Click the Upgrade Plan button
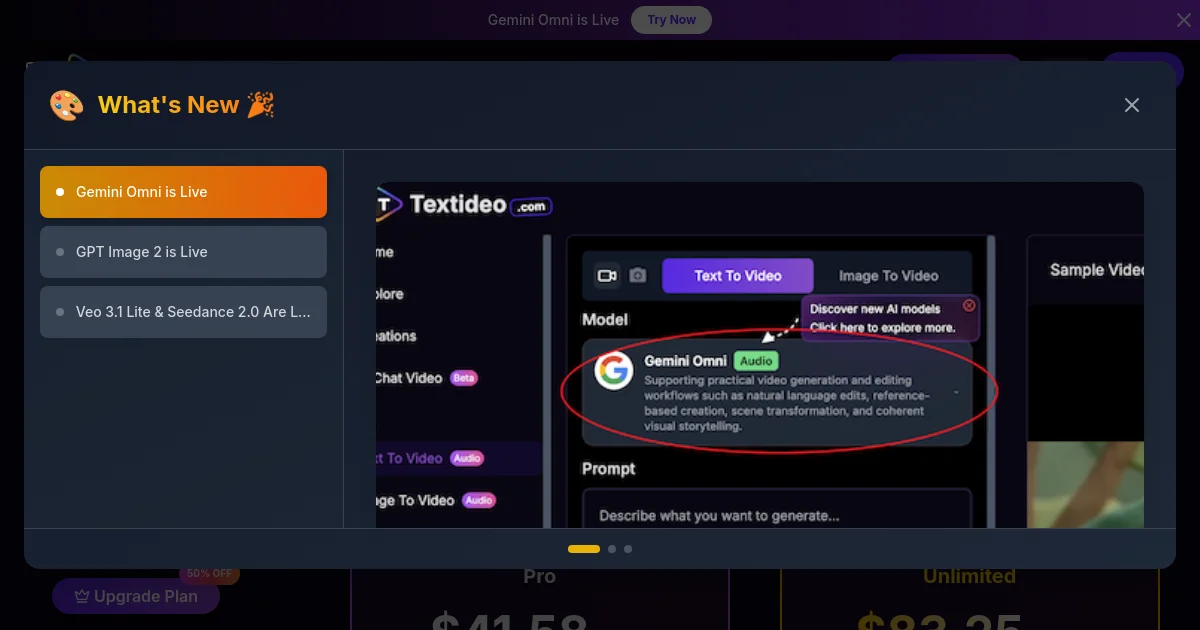1200x630 pixels. pyautogui.click(x=136, y=597)
